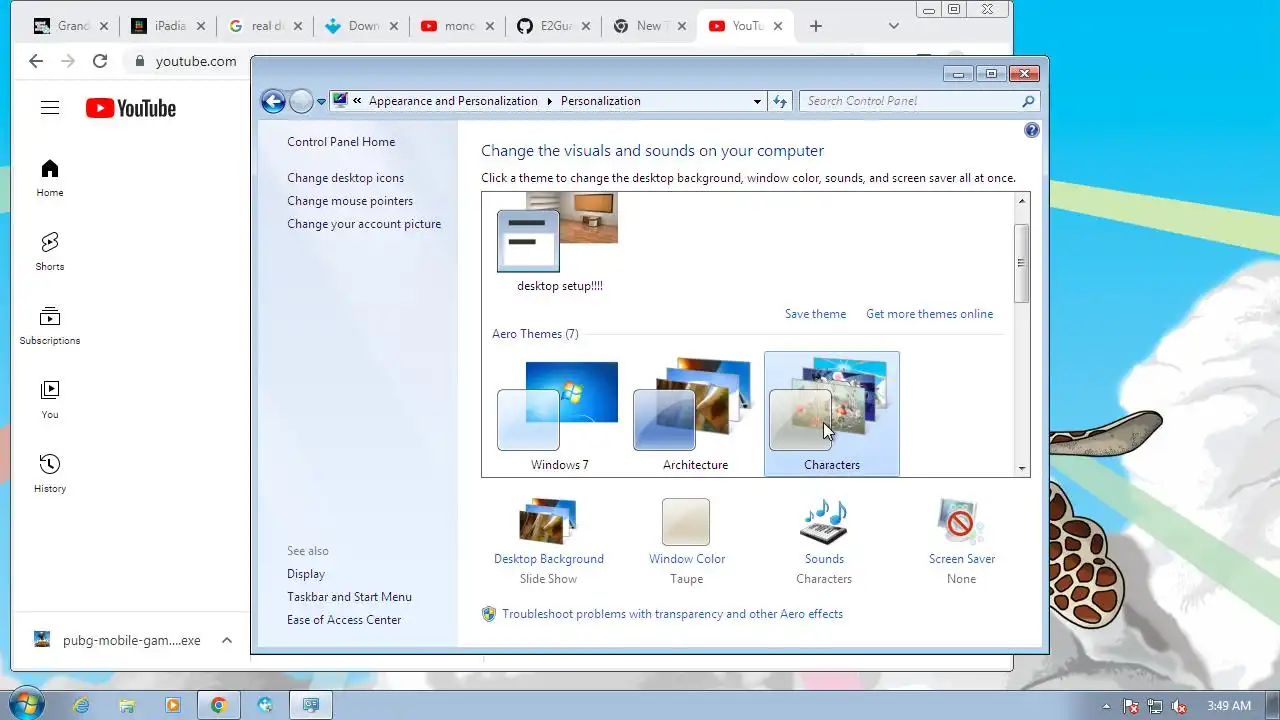Open Screen Saver settings icon
Image resolution: width=1280 pixels, height=720 pixels.
coord(961,522)
